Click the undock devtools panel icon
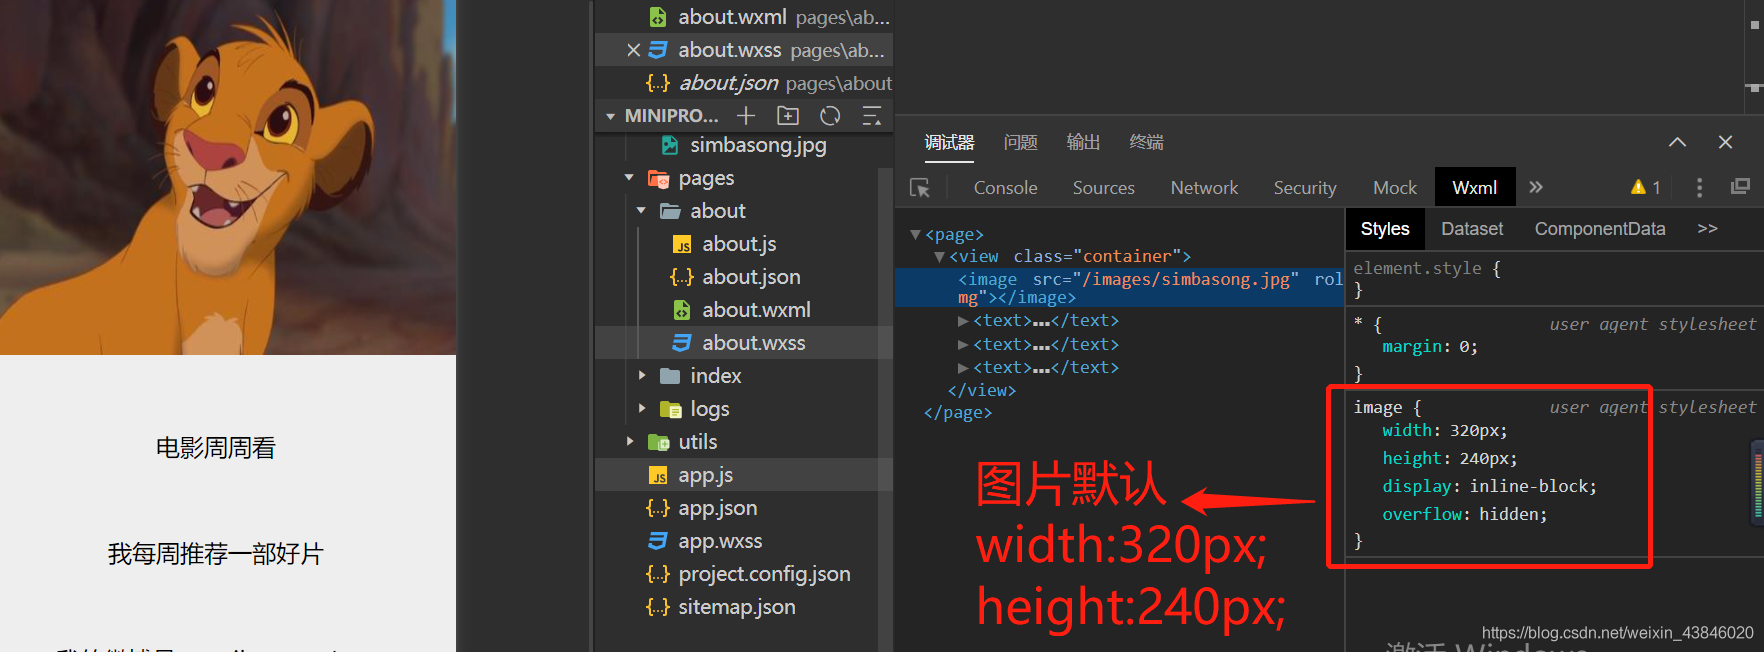This screenshot has height=652, width=1764. point(1740,187)
